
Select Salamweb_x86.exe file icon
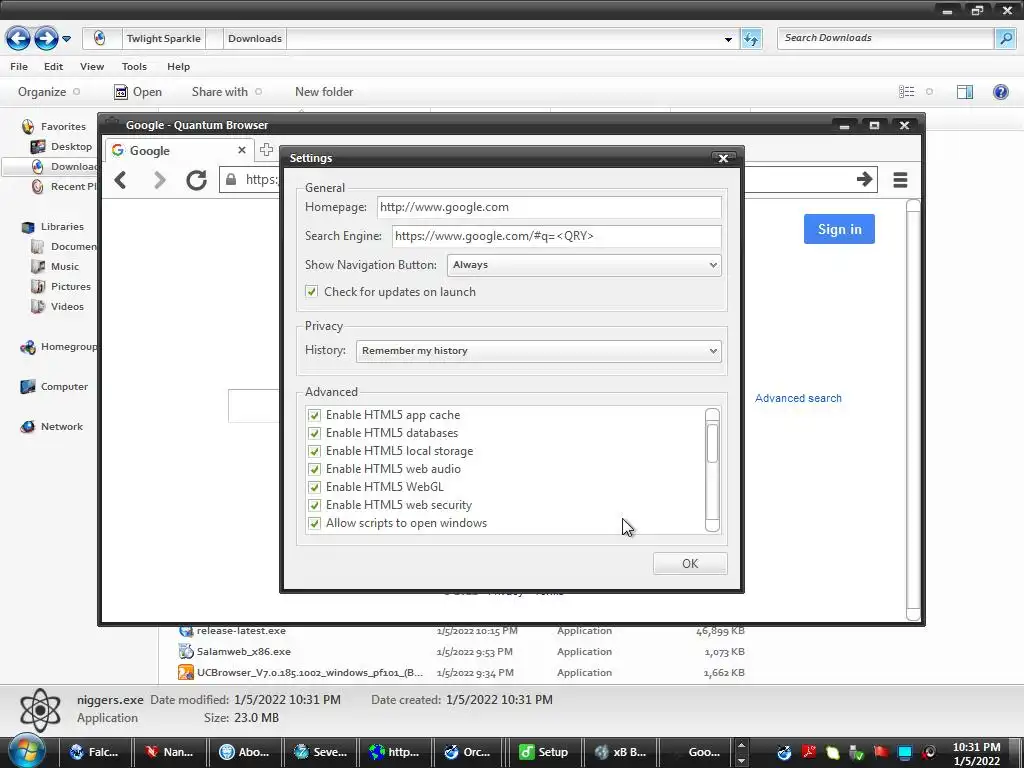(186, 651)
